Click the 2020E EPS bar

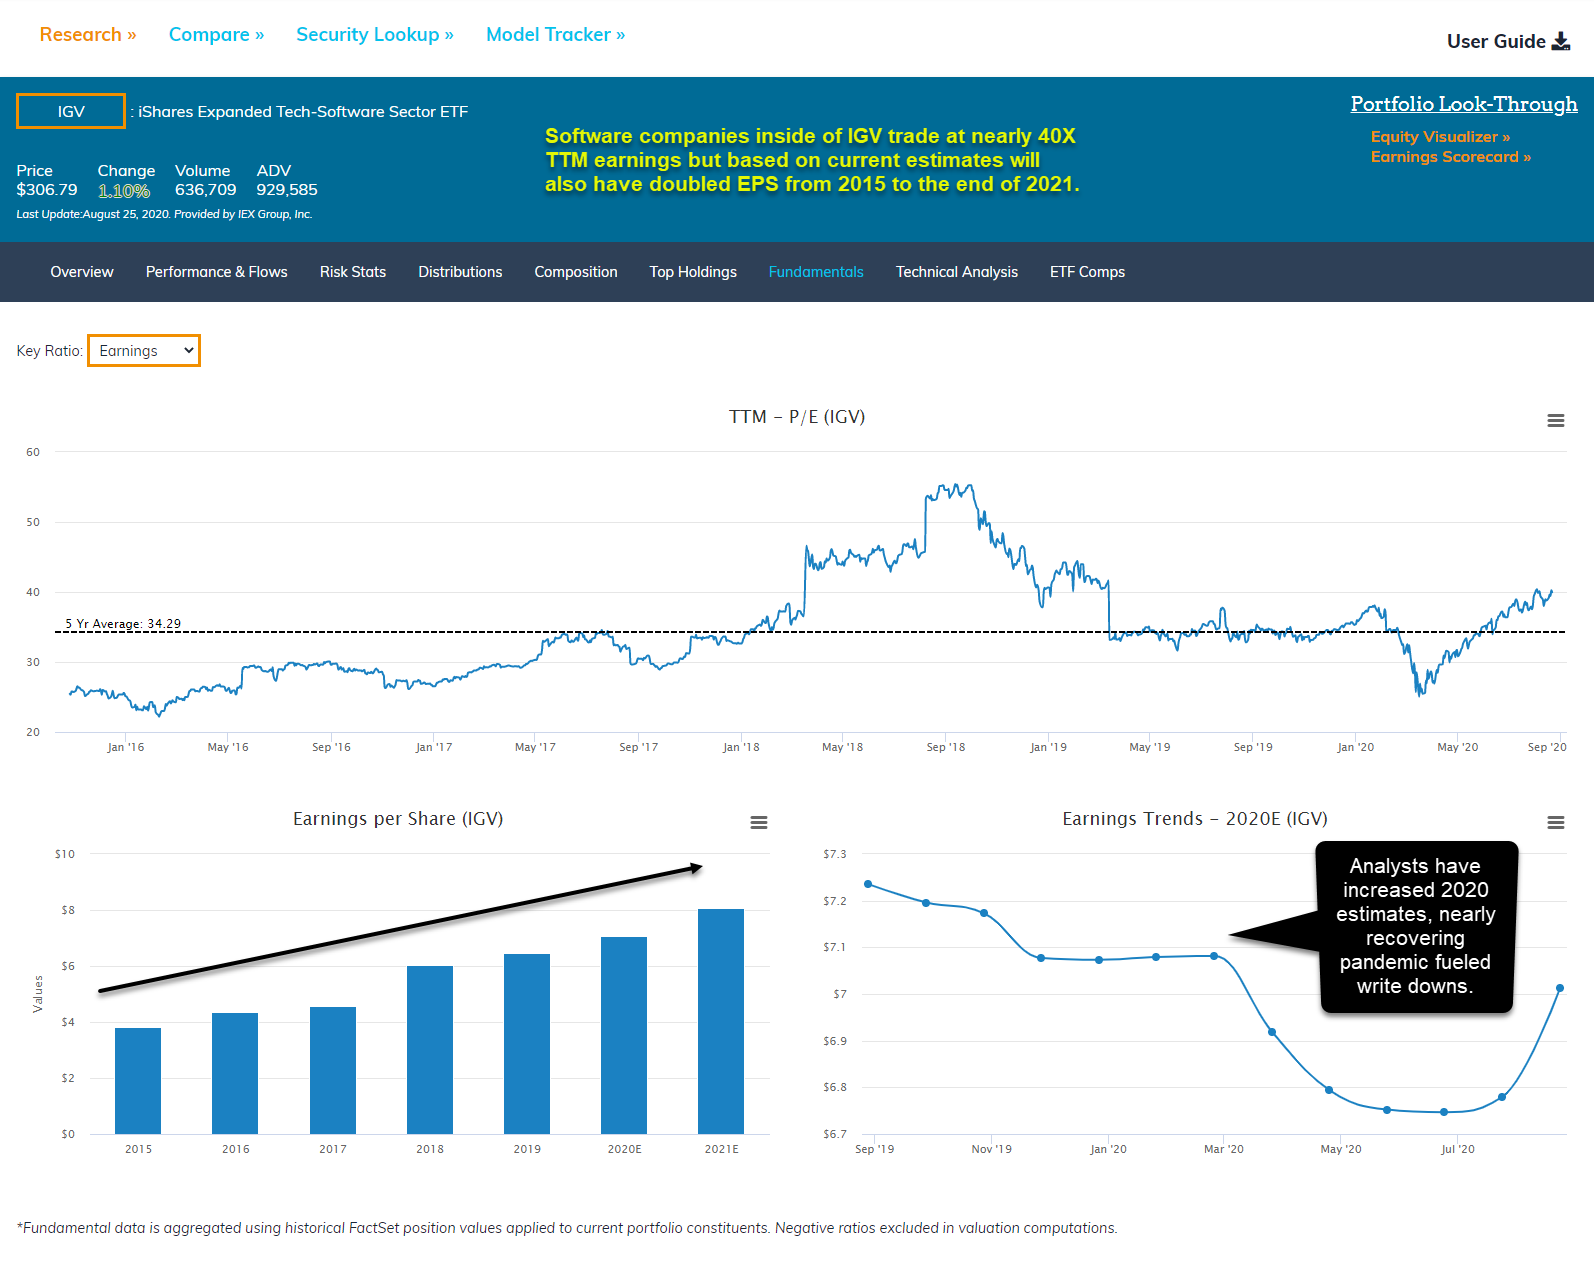(624, 1035)
